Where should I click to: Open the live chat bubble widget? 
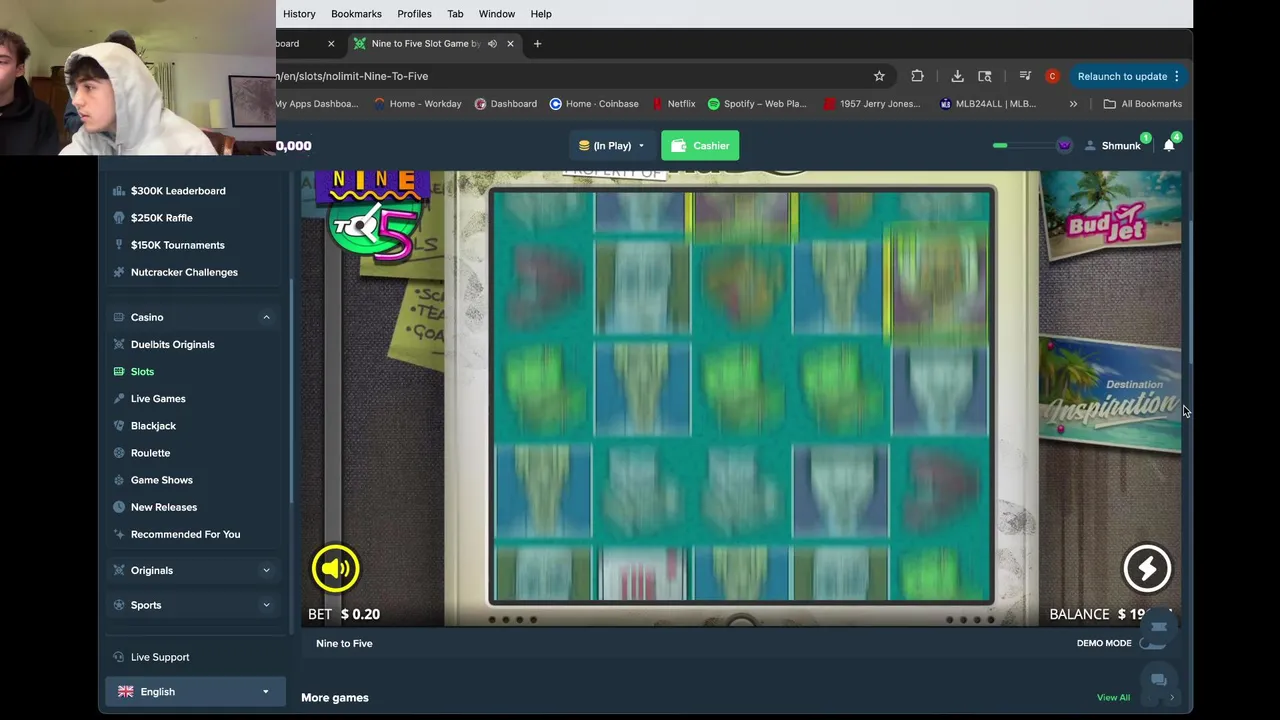[x=1158, y=680]
